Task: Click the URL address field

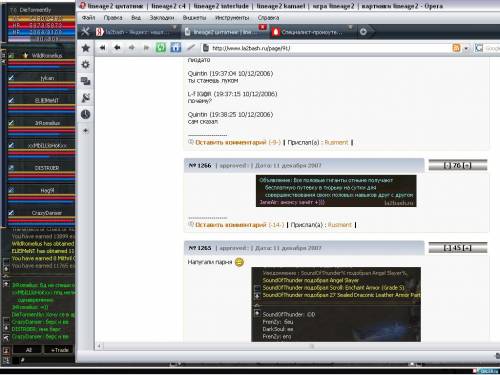Action: 330,48
